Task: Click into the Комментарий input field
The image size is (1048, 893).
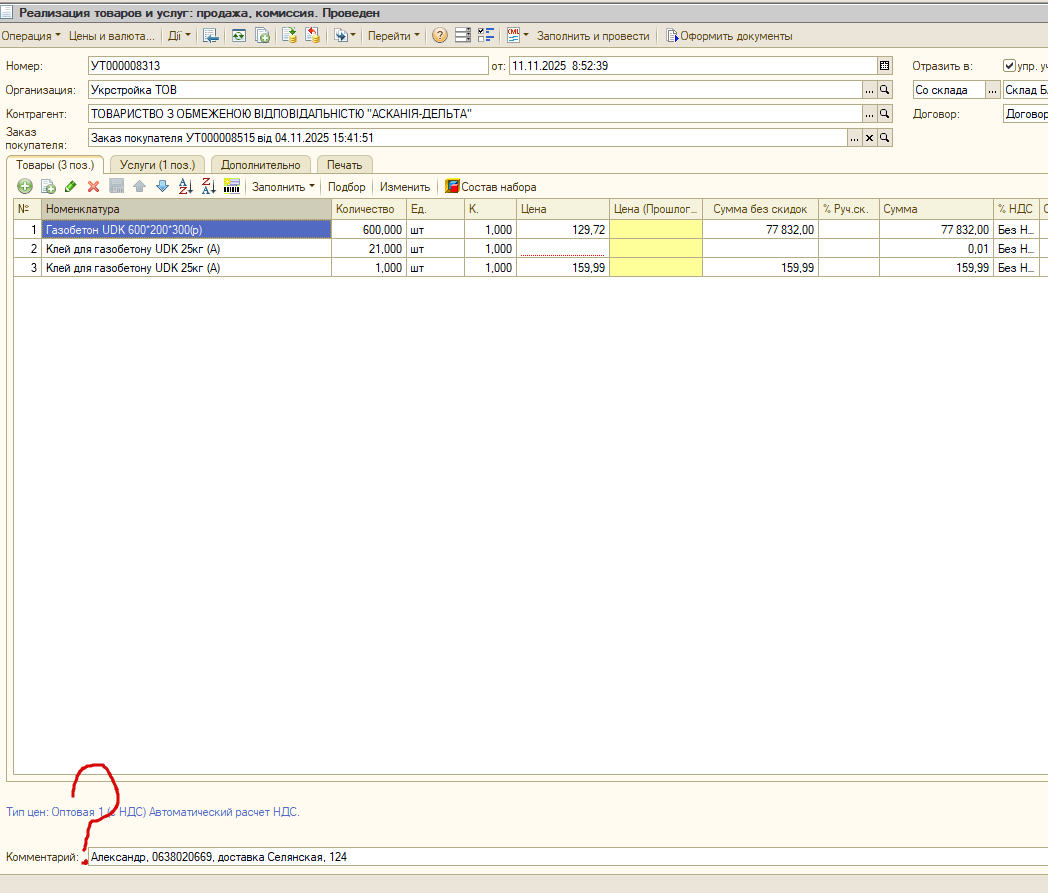Action: click(568, 857)
